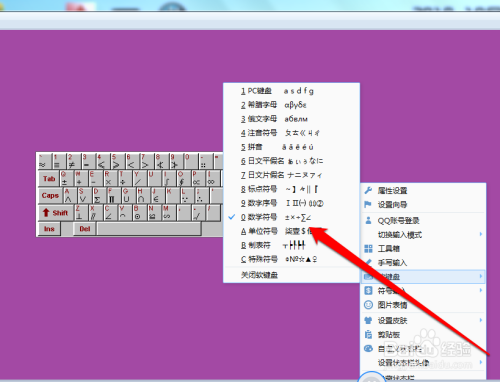Click the flag icon for 设置向导

[x=368, y=204]
